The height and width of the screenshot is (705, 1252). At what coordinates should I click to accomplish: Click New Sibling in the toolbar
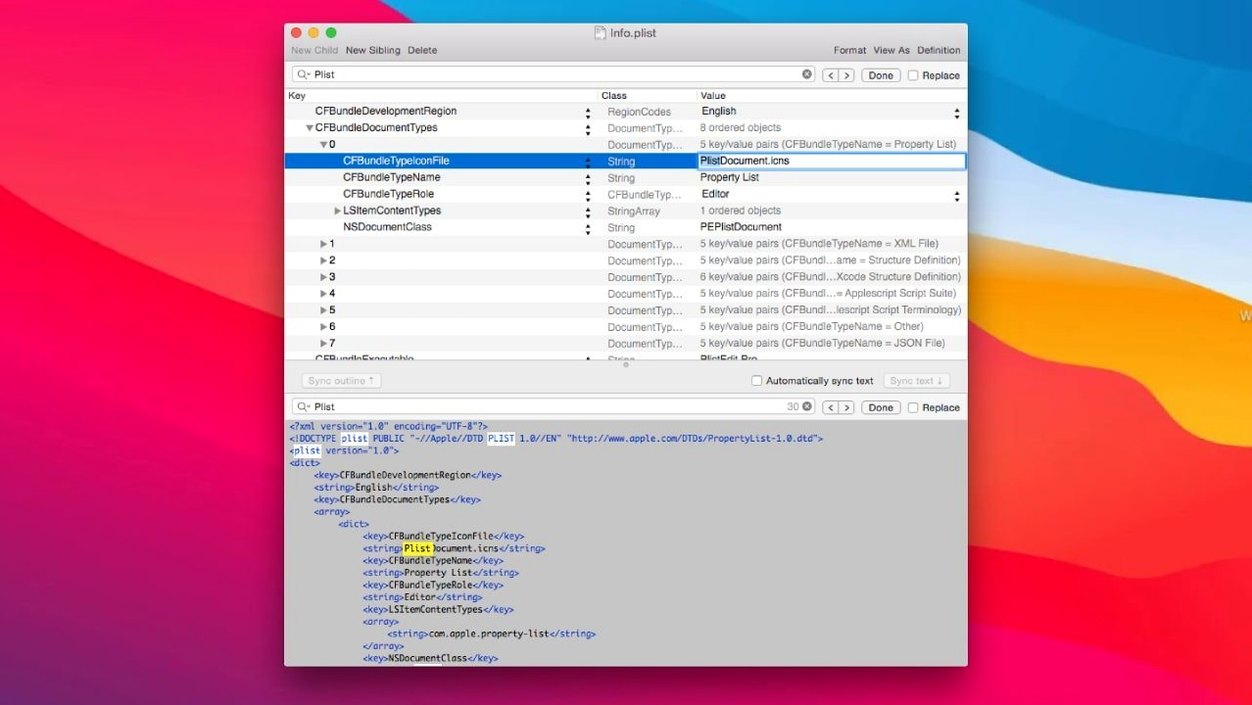coord(373,50)
